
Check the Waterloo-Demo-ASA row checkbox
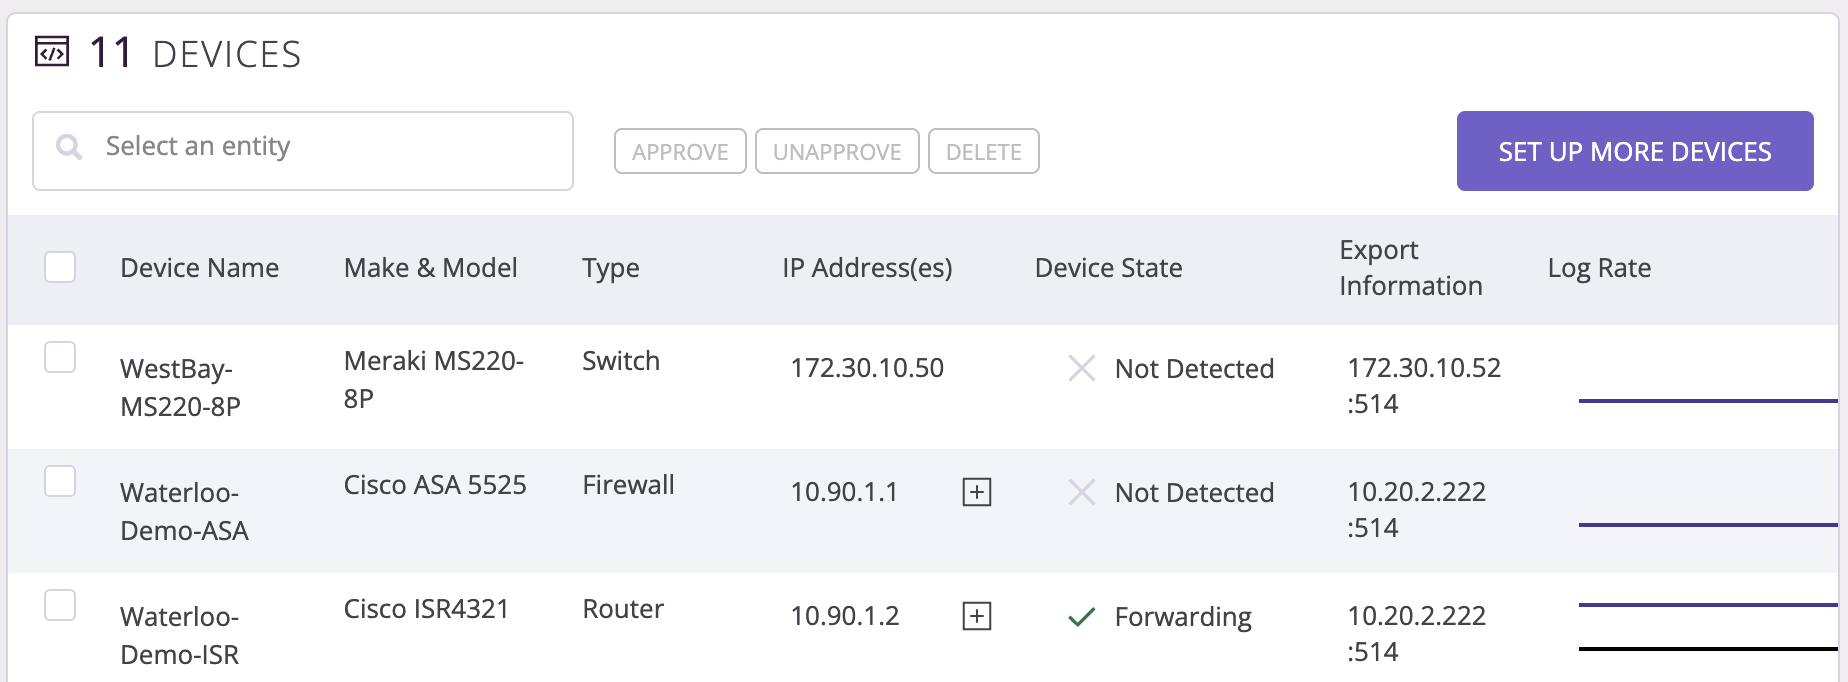click(x=60, y=481)
